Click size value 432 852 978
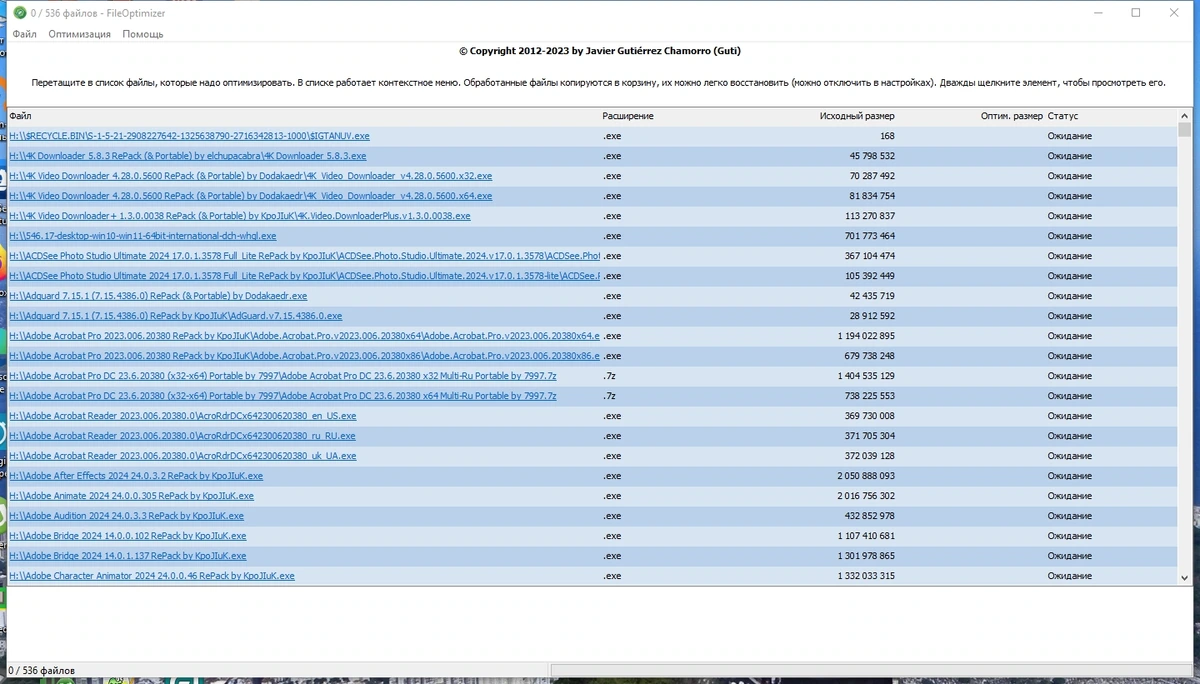The width and height of the screenshot is (1200, 684). pyautogui.click(x=869, y=516)
